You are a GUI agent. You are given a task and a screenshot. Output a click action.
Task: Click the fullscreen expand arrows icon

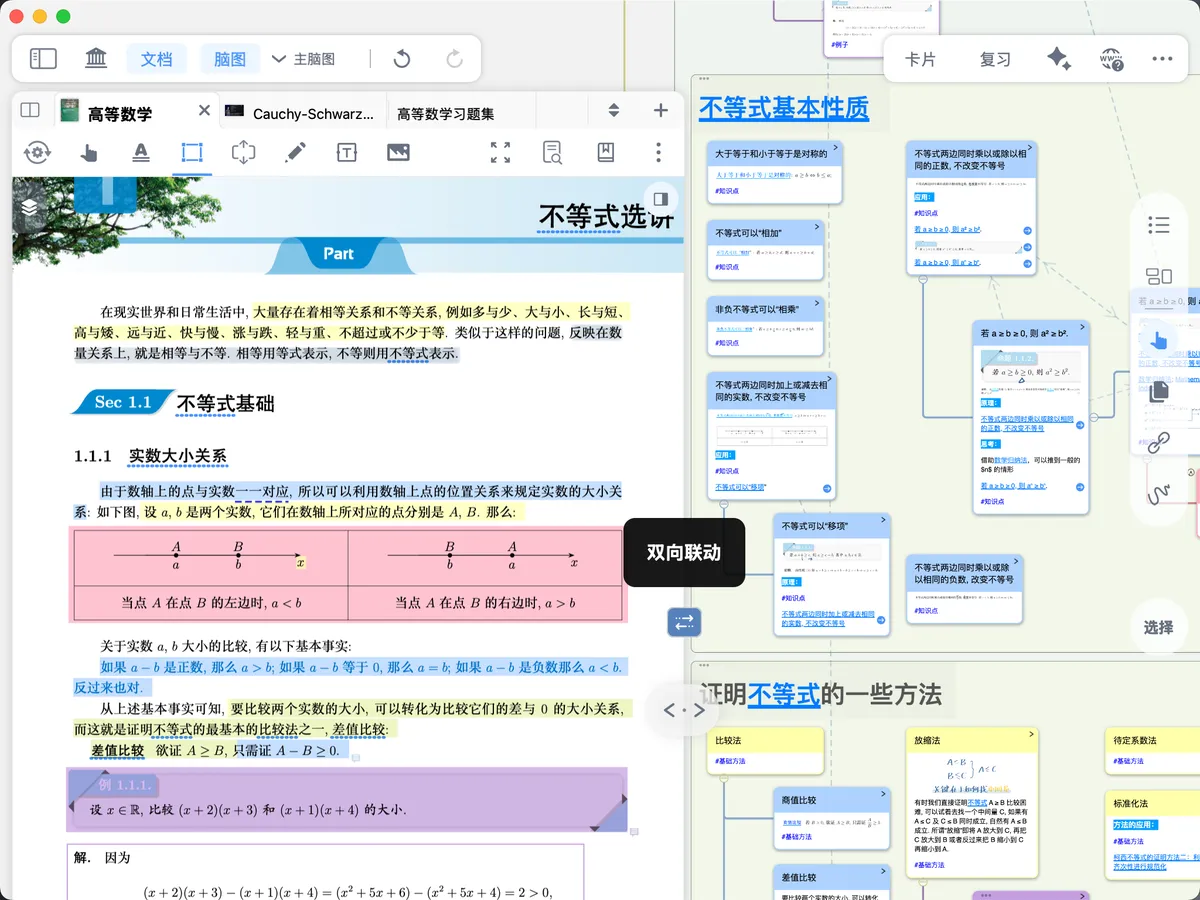pos(501,152)
